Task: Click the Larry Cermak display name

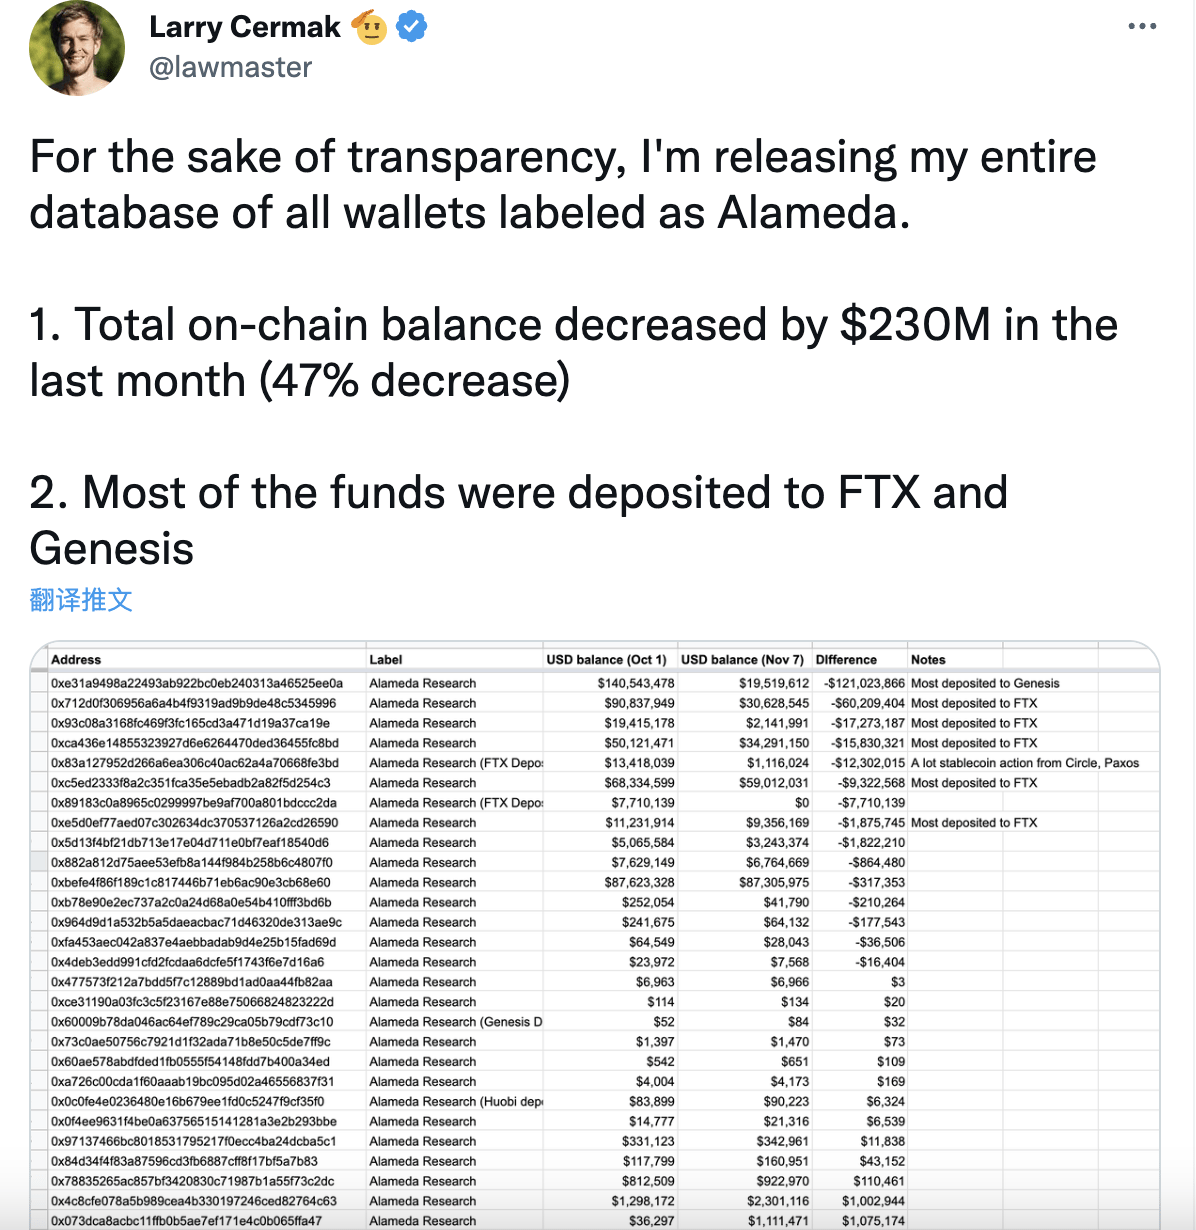Action: click(245, 27)
